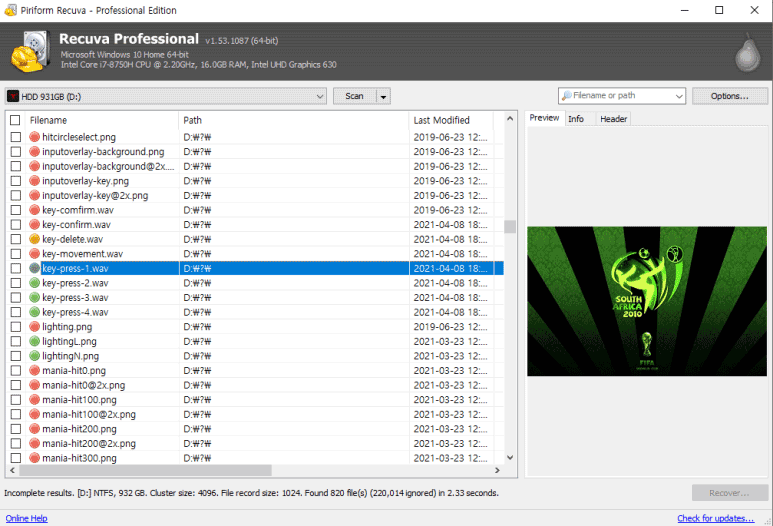
Task: Click the Scan button
Action: (x=354, y=96)
